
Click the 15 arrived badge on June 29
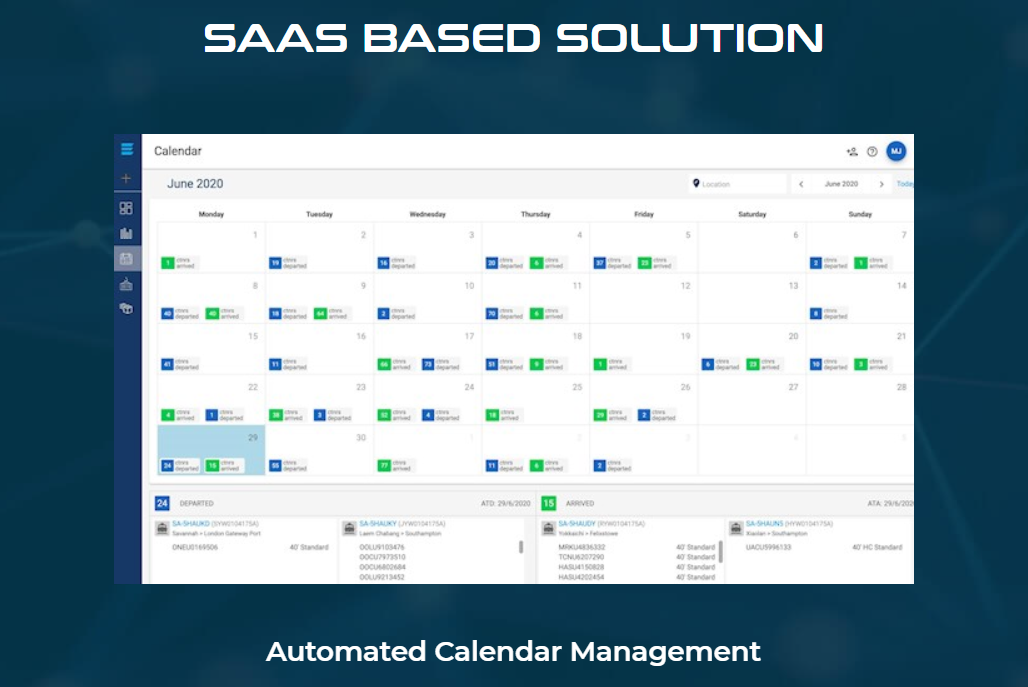pos(224,465)
